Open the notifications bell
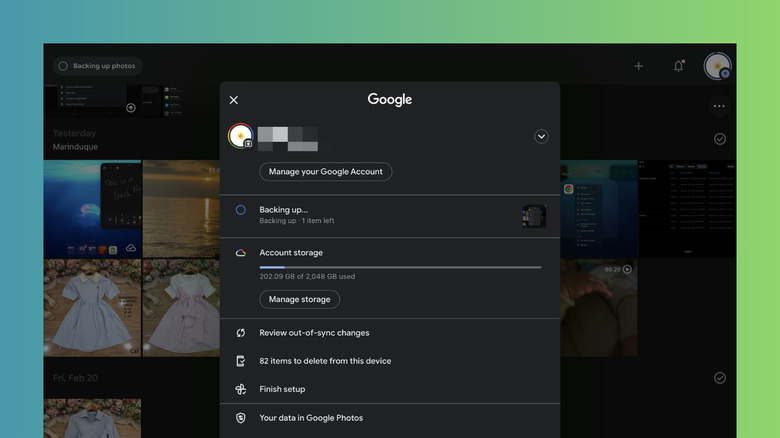Viewport: 780px width, 438px height. tap(679, 66)
